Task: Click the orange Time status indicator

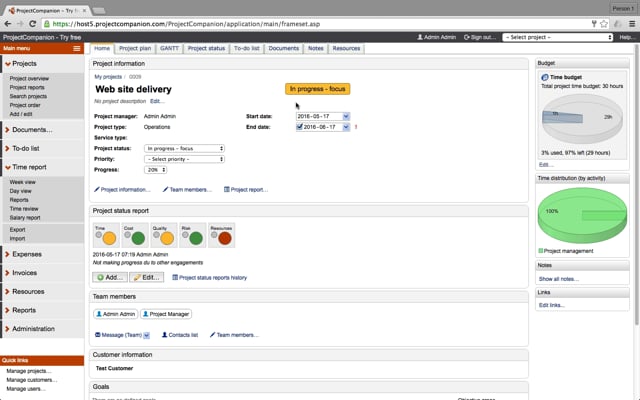Action: tap(109, 238)
